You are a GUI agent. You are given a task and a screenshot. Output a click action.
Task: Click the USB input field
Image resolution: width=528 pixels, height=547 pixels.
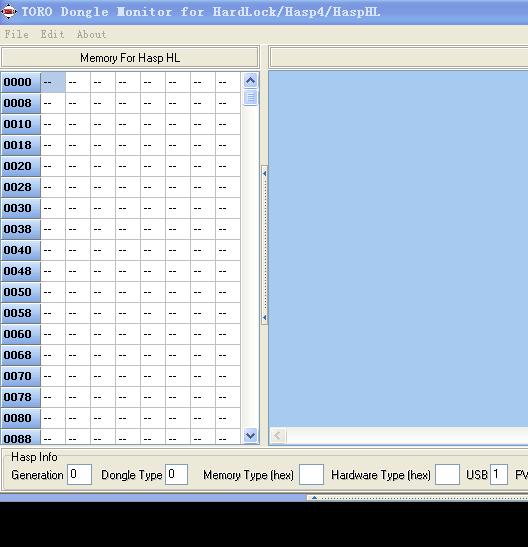coord(499,474)
